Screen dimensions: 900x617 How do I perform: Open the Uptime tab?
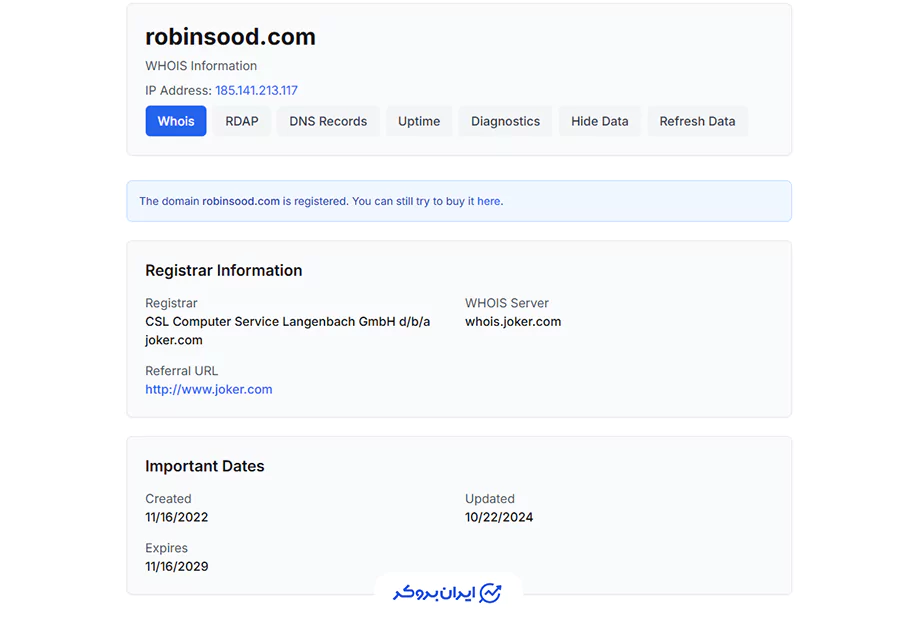click(x=419, y=121)
